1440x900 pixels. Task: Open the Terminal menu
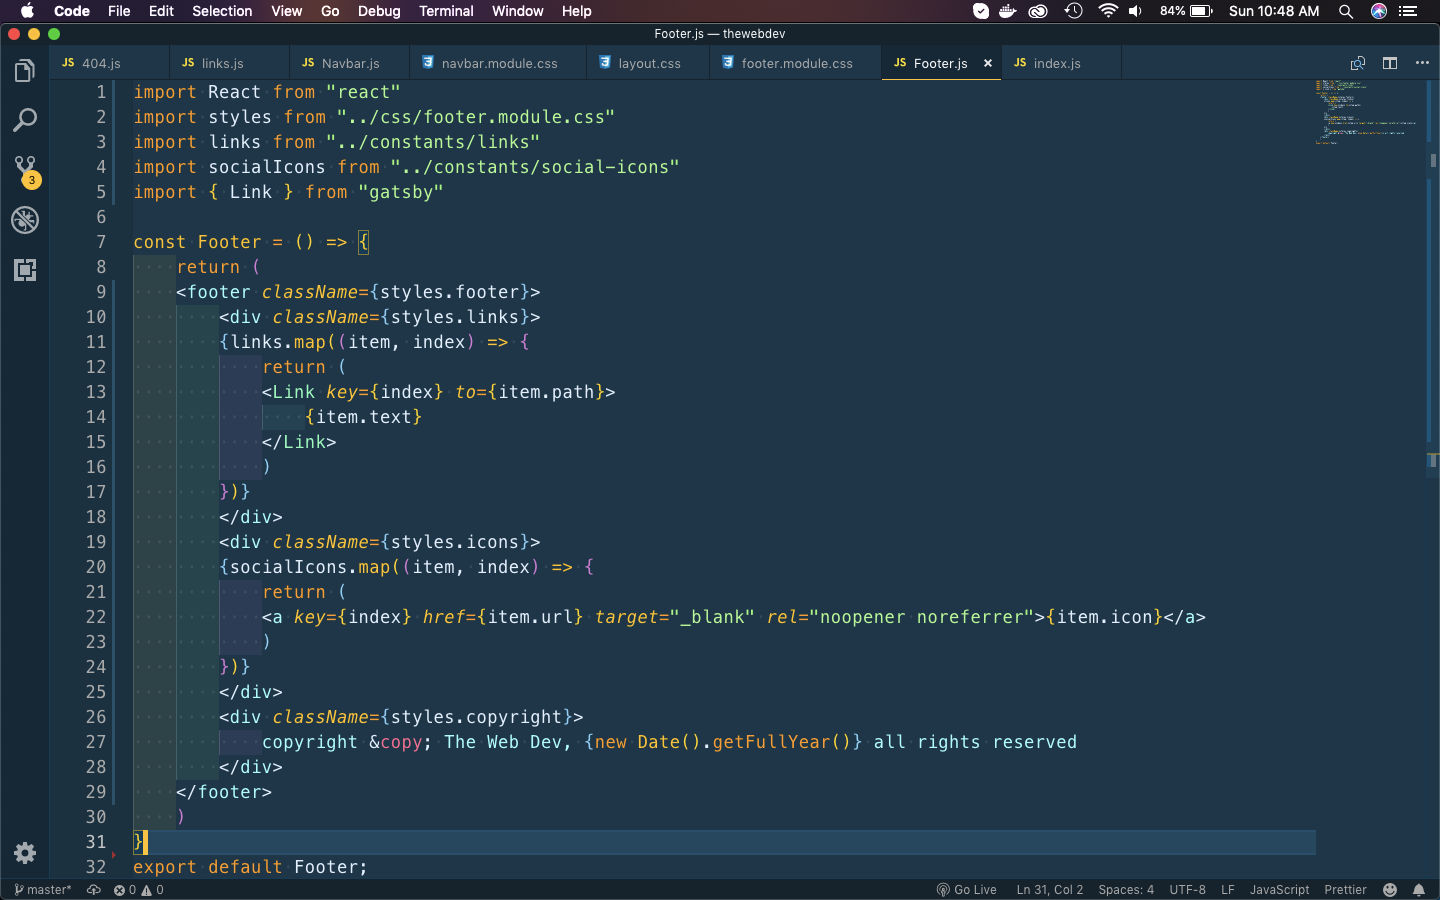[446, 11]
